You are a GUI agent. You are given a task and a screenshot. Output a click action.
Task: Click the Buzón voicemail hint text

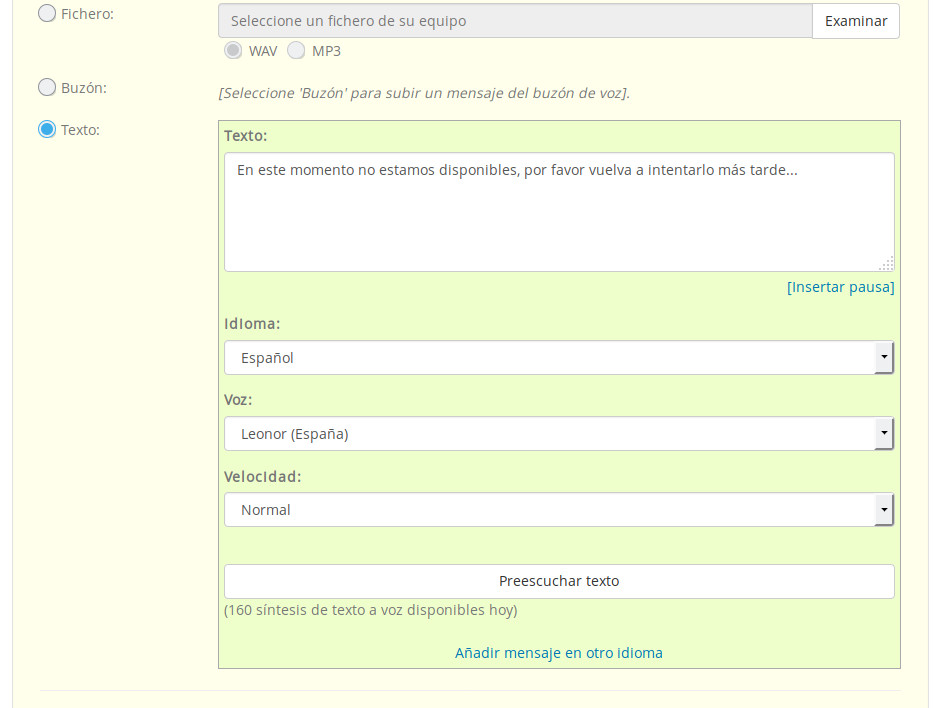(x=424, y=93)
